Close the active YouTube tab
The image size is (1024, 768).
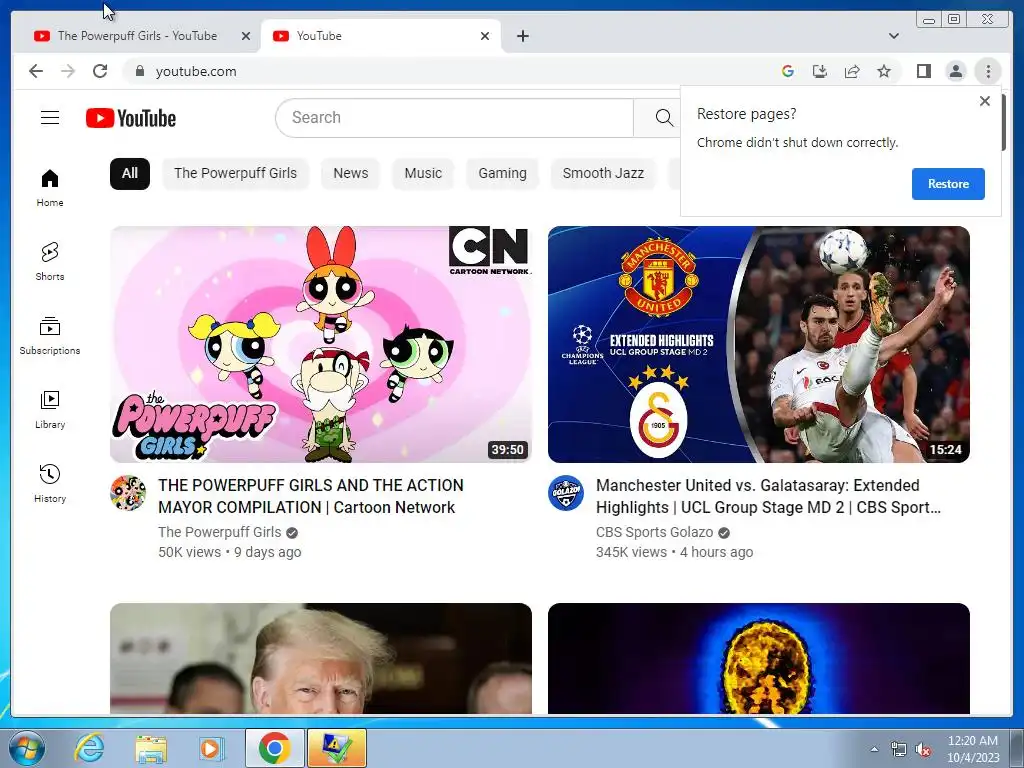[x=485, y=36]
